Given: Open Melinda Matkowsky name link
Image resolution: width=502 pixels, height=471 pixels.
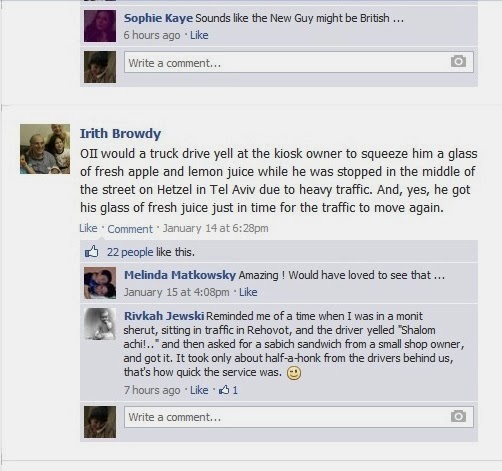Looking at the screenshot, I should [x=180, y=275].
